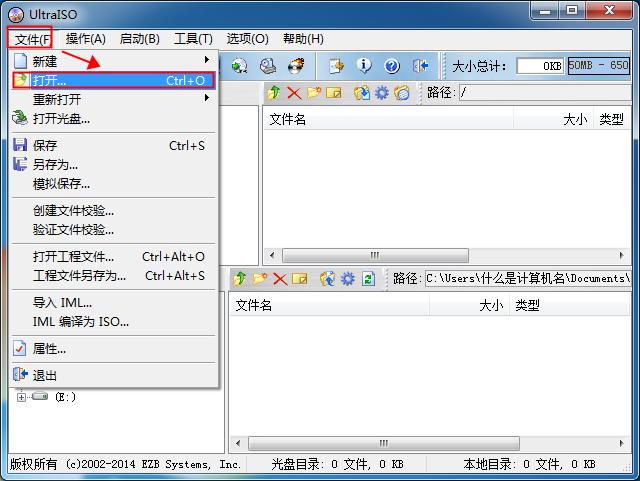Click 类型 column header in image pane

[x=612, y=119]
